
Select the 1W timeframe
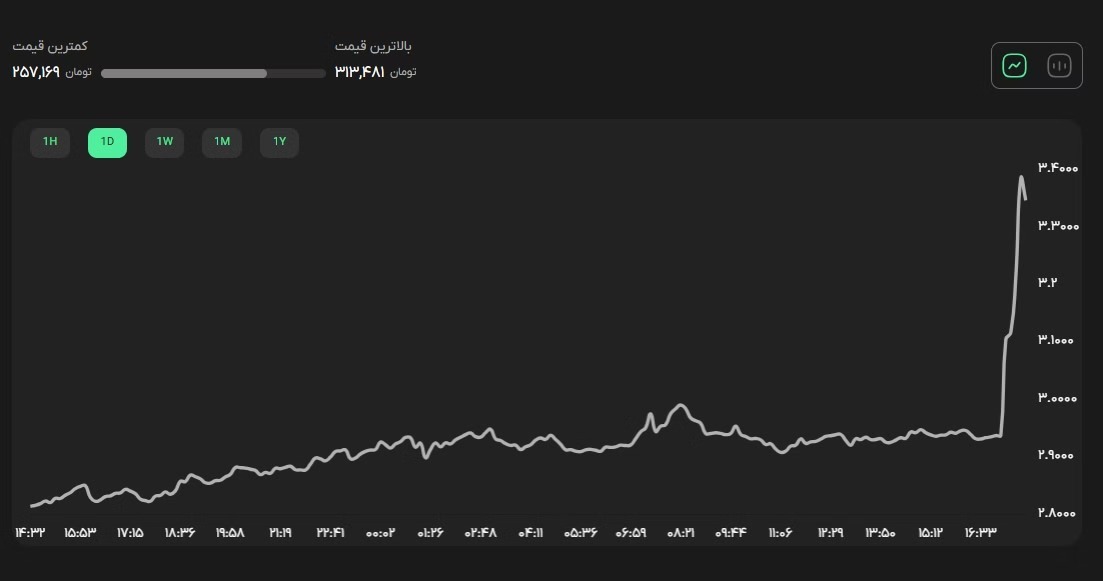click(165, 142)
